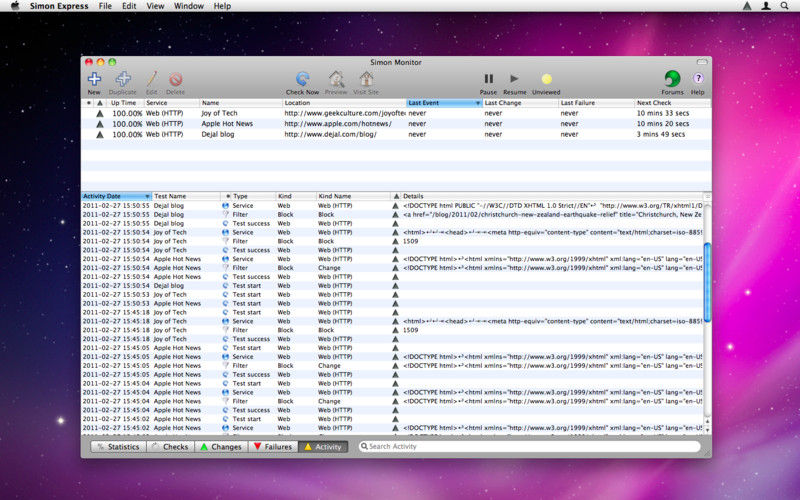Sort activity by the Type column header
This screenshot has width=800, height=500.
click(253, 196)
